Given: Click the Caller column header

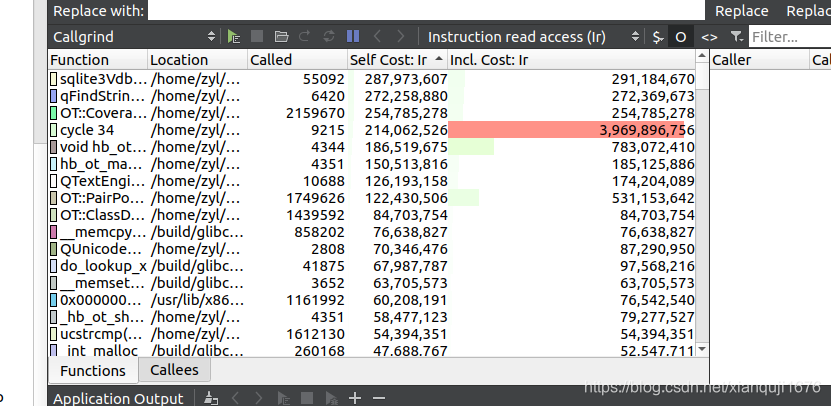Looking at the screenshot, I should pos(759,60).
